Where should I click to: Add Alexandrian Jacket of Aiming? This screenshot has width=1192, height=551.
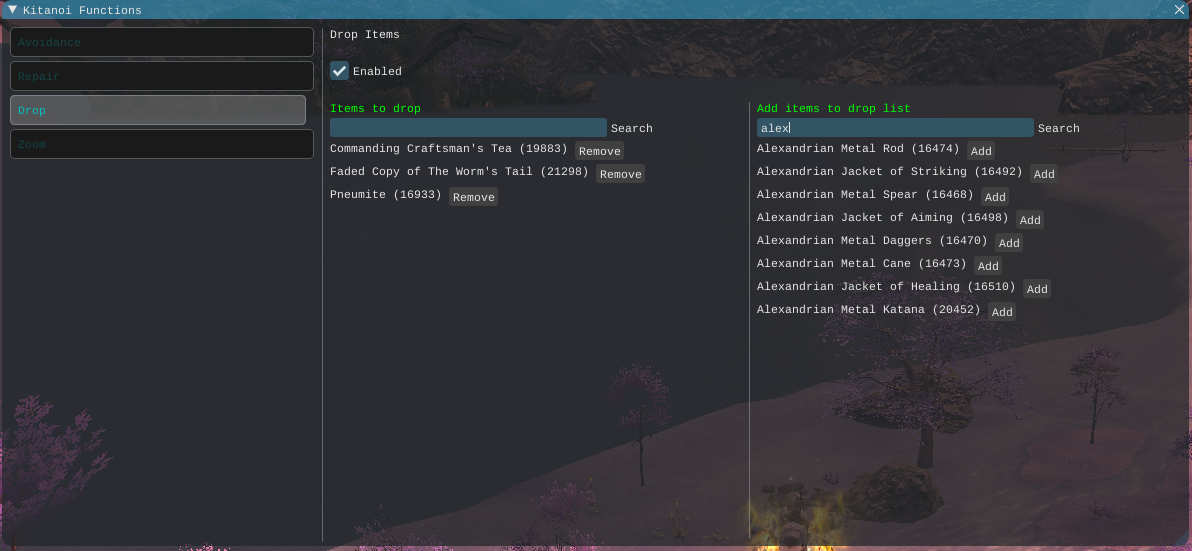(x=1030, y=220)
